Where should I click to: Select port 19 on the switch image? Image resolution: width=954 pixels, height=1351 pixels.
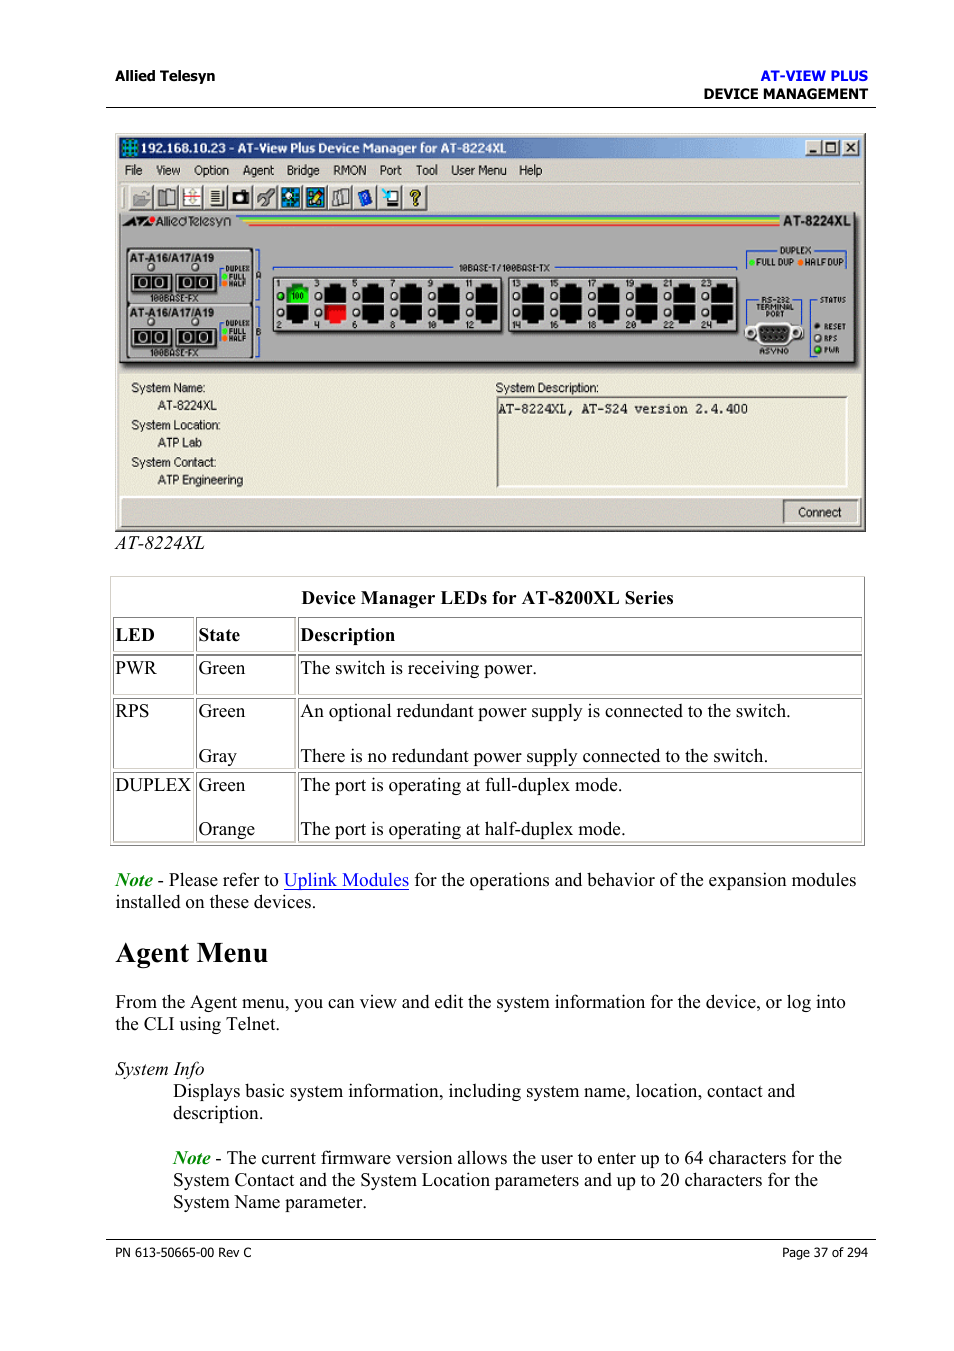(x=647, y=295)
